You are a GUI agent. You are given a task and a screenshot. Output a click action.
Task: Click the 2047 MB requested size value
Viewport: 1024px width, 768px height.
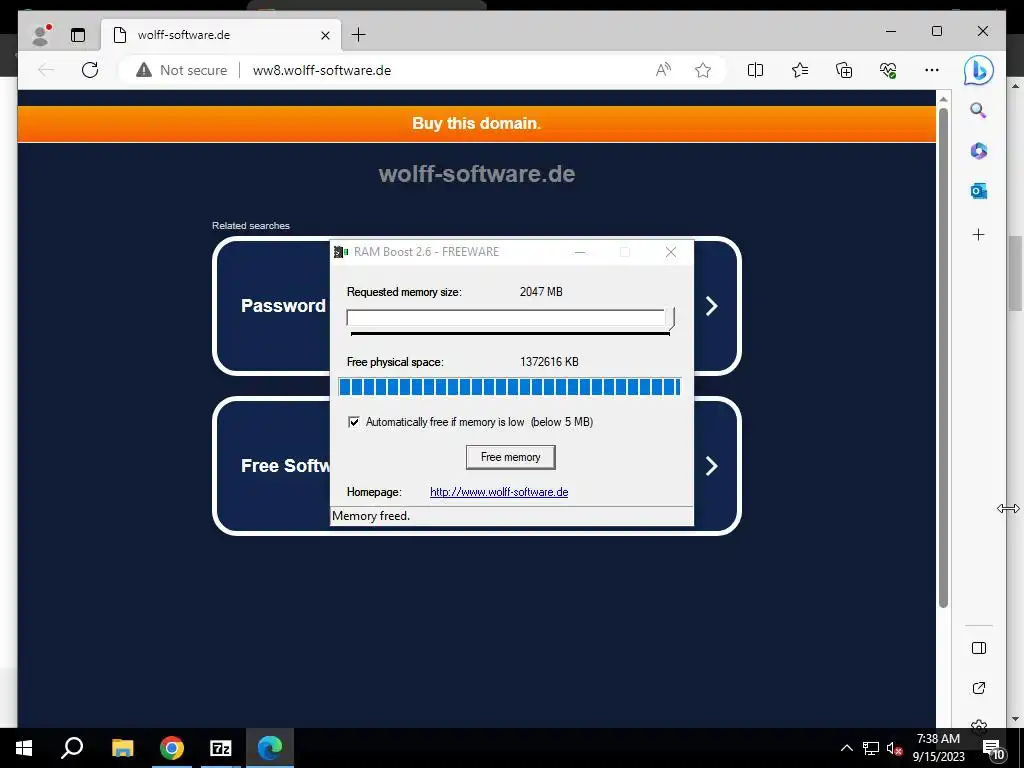541,292
